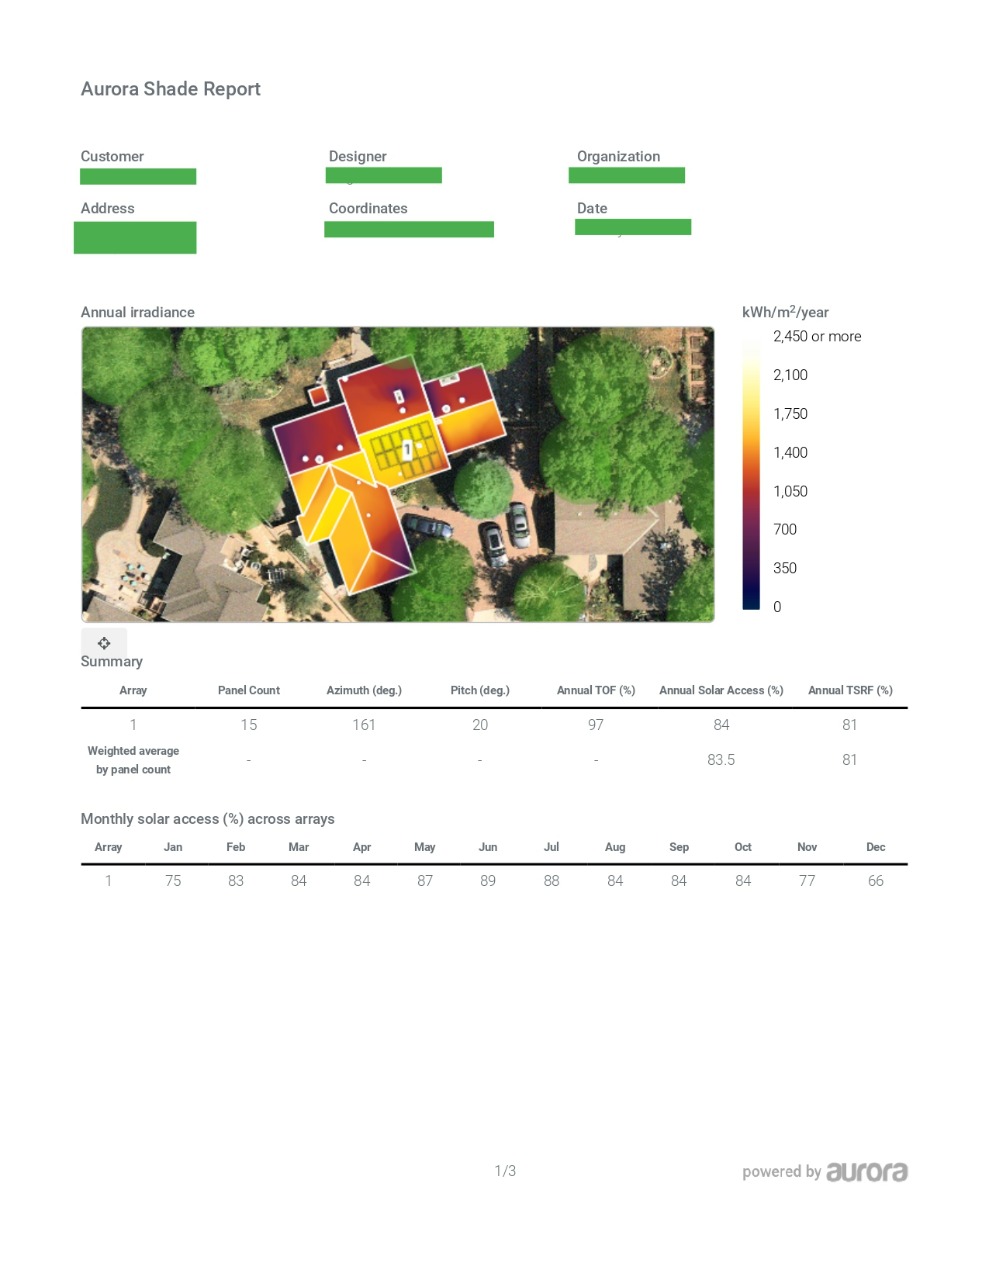The width and height of the screenshot is (989, 1280).
Task: Click the Dec monthly solar access value 66
Action: click(x=875, y=881)
